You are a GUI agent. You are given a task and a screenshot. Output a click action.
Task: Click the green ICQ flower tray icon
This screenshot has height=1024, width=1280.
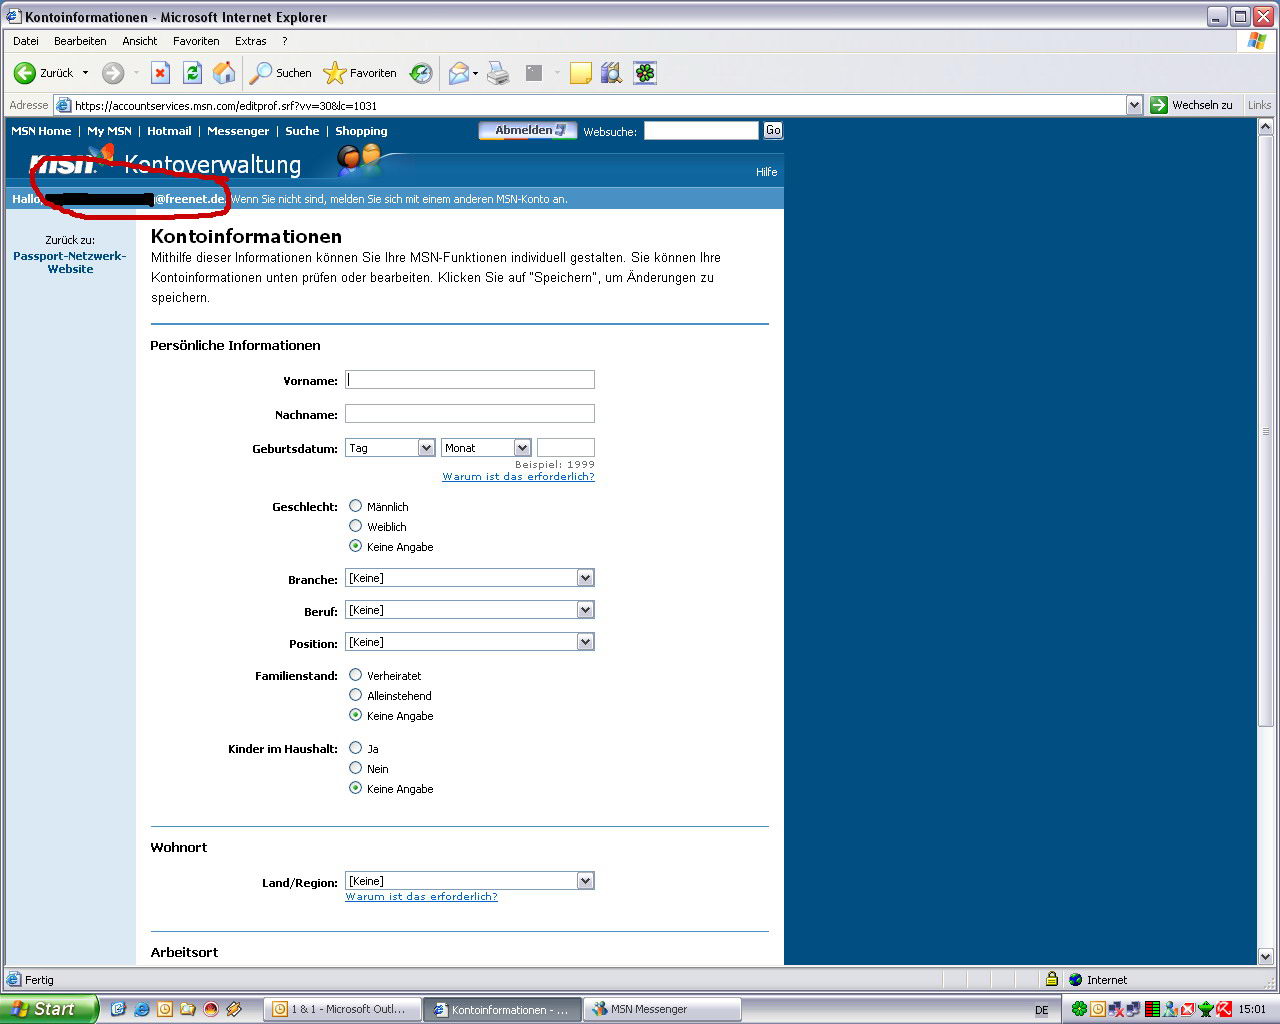coord(1079,1009)
